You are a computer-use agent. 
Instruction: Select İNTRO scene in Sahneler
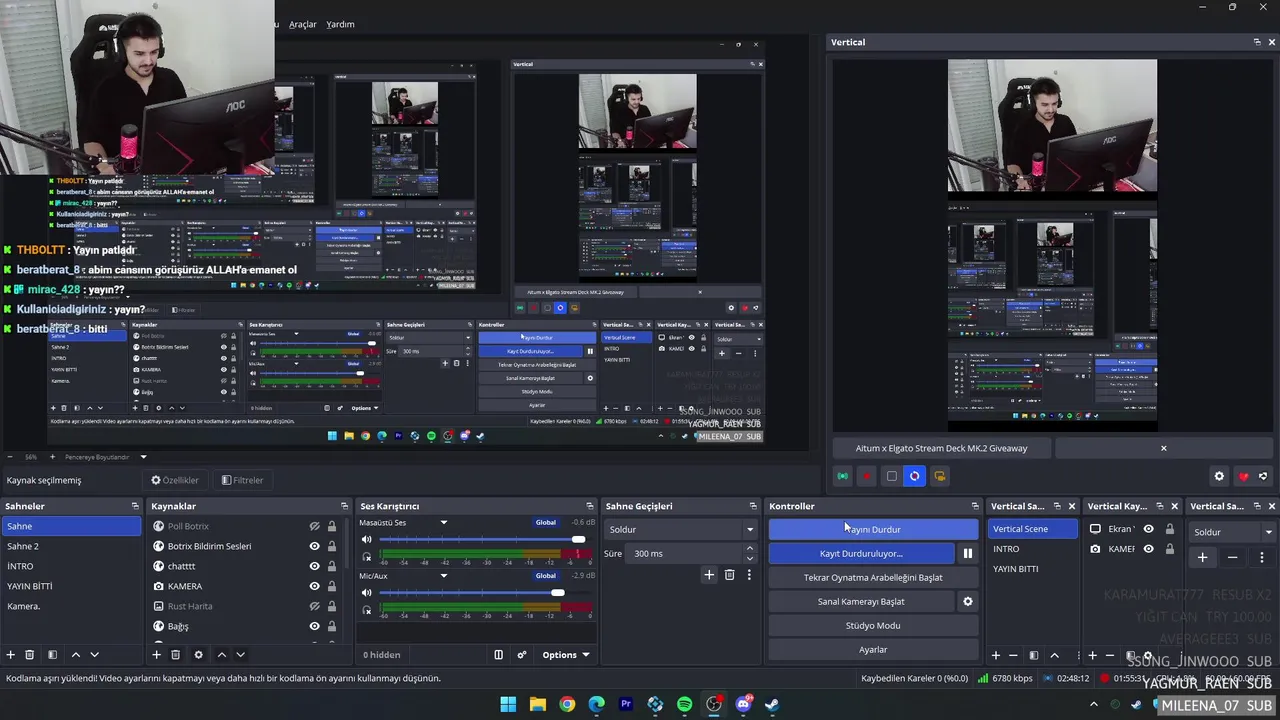pyautogui.click(x=72, y=566)
